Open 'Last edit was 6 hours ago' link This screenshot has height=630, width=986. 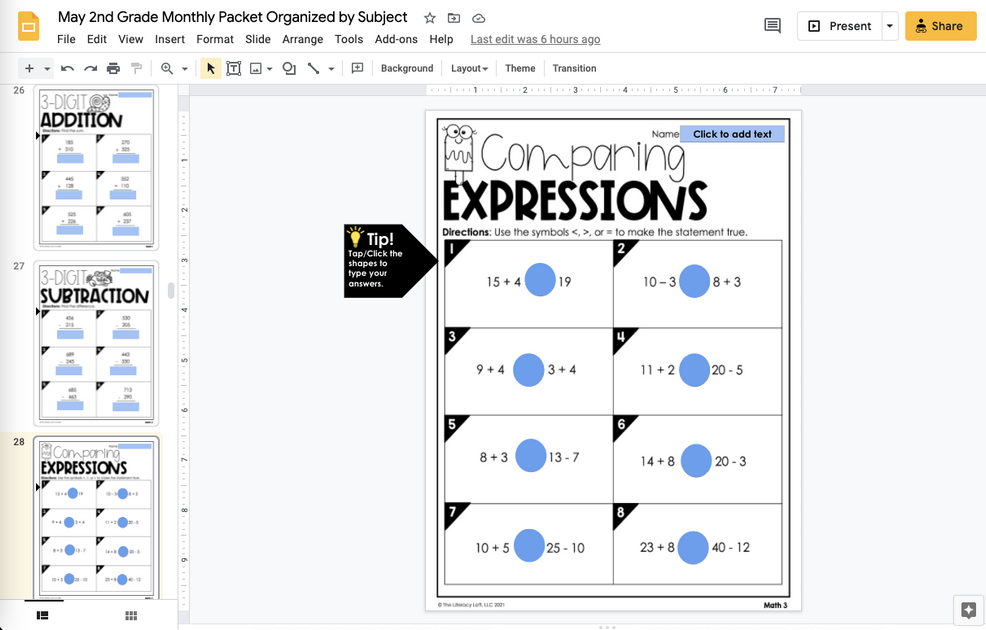coord(535,39)
